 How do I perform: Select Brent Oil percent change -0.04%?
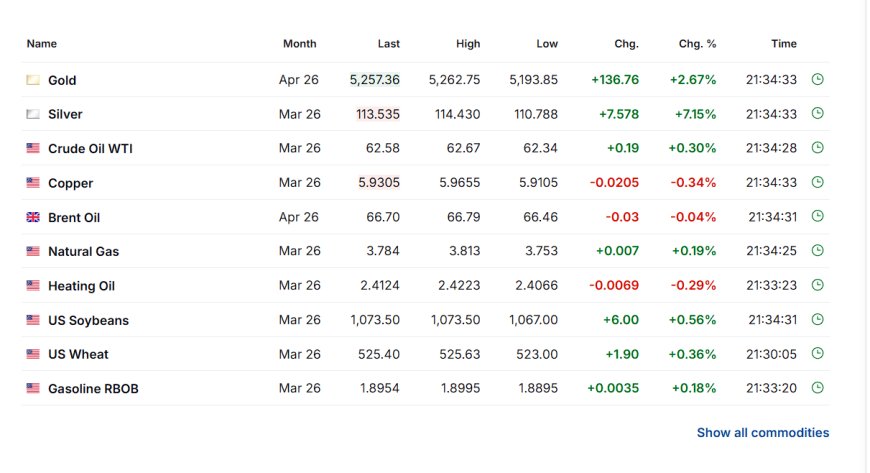(x=693, y=217)
